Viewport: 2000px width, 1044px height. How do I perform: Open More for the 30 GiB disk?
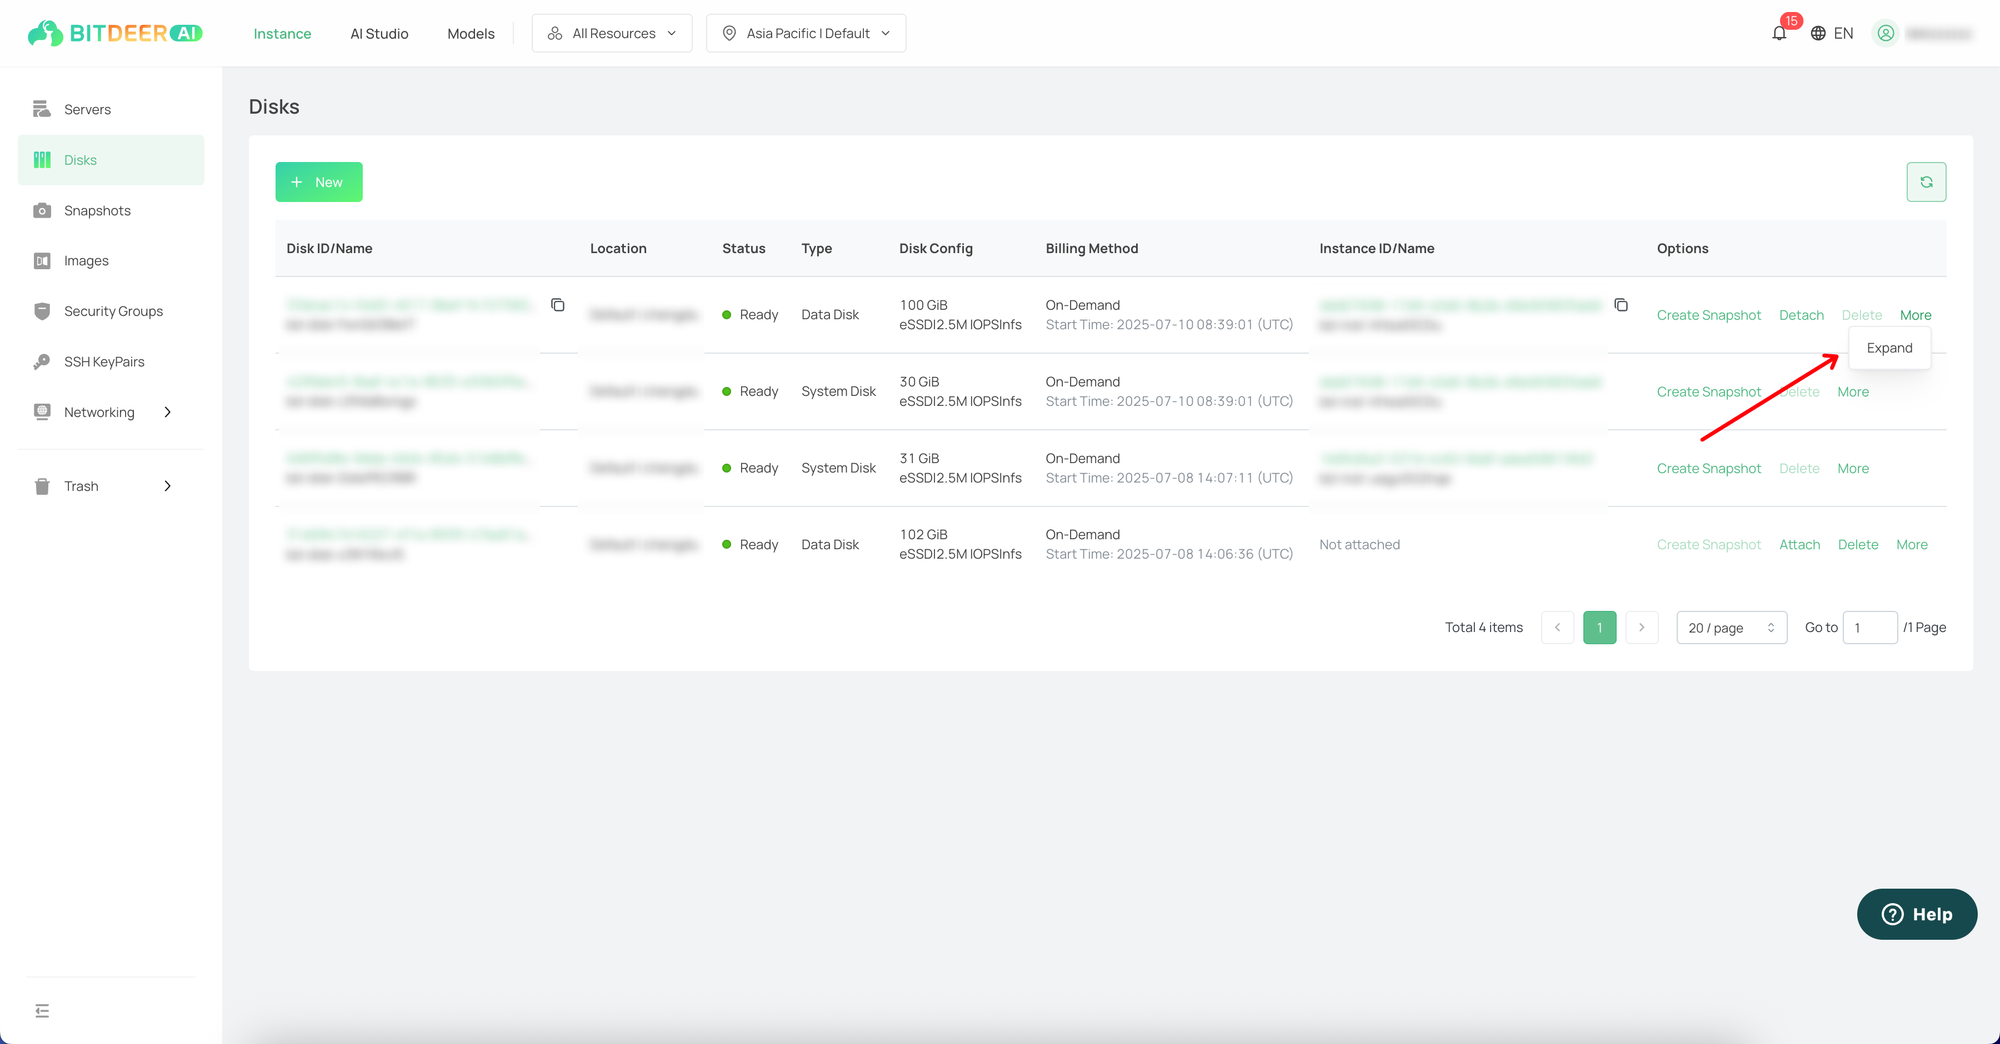[x=1853, y=392]
